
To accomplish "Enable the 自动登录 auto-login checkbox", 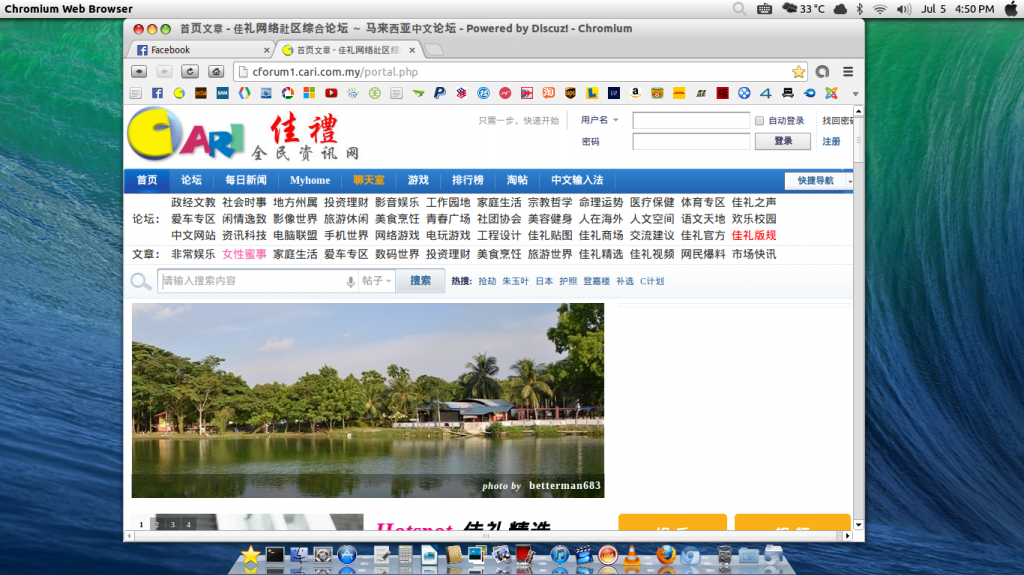I will [x=760, y=121].
